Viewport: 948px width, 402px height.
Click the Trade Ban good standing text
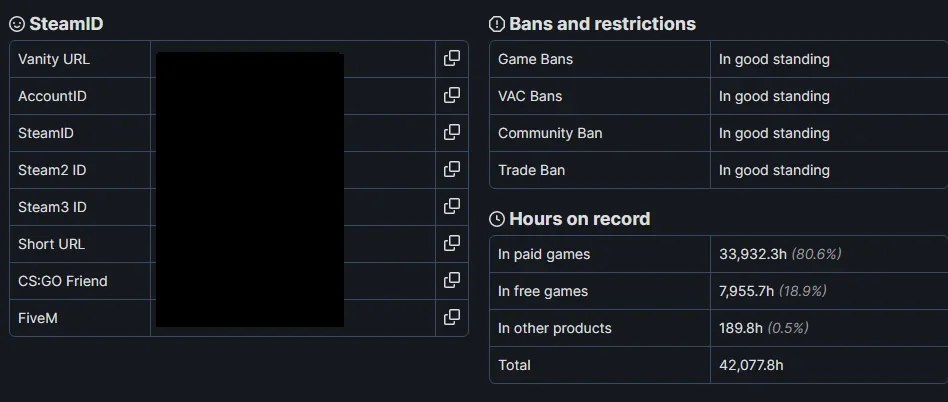point(774,170)
